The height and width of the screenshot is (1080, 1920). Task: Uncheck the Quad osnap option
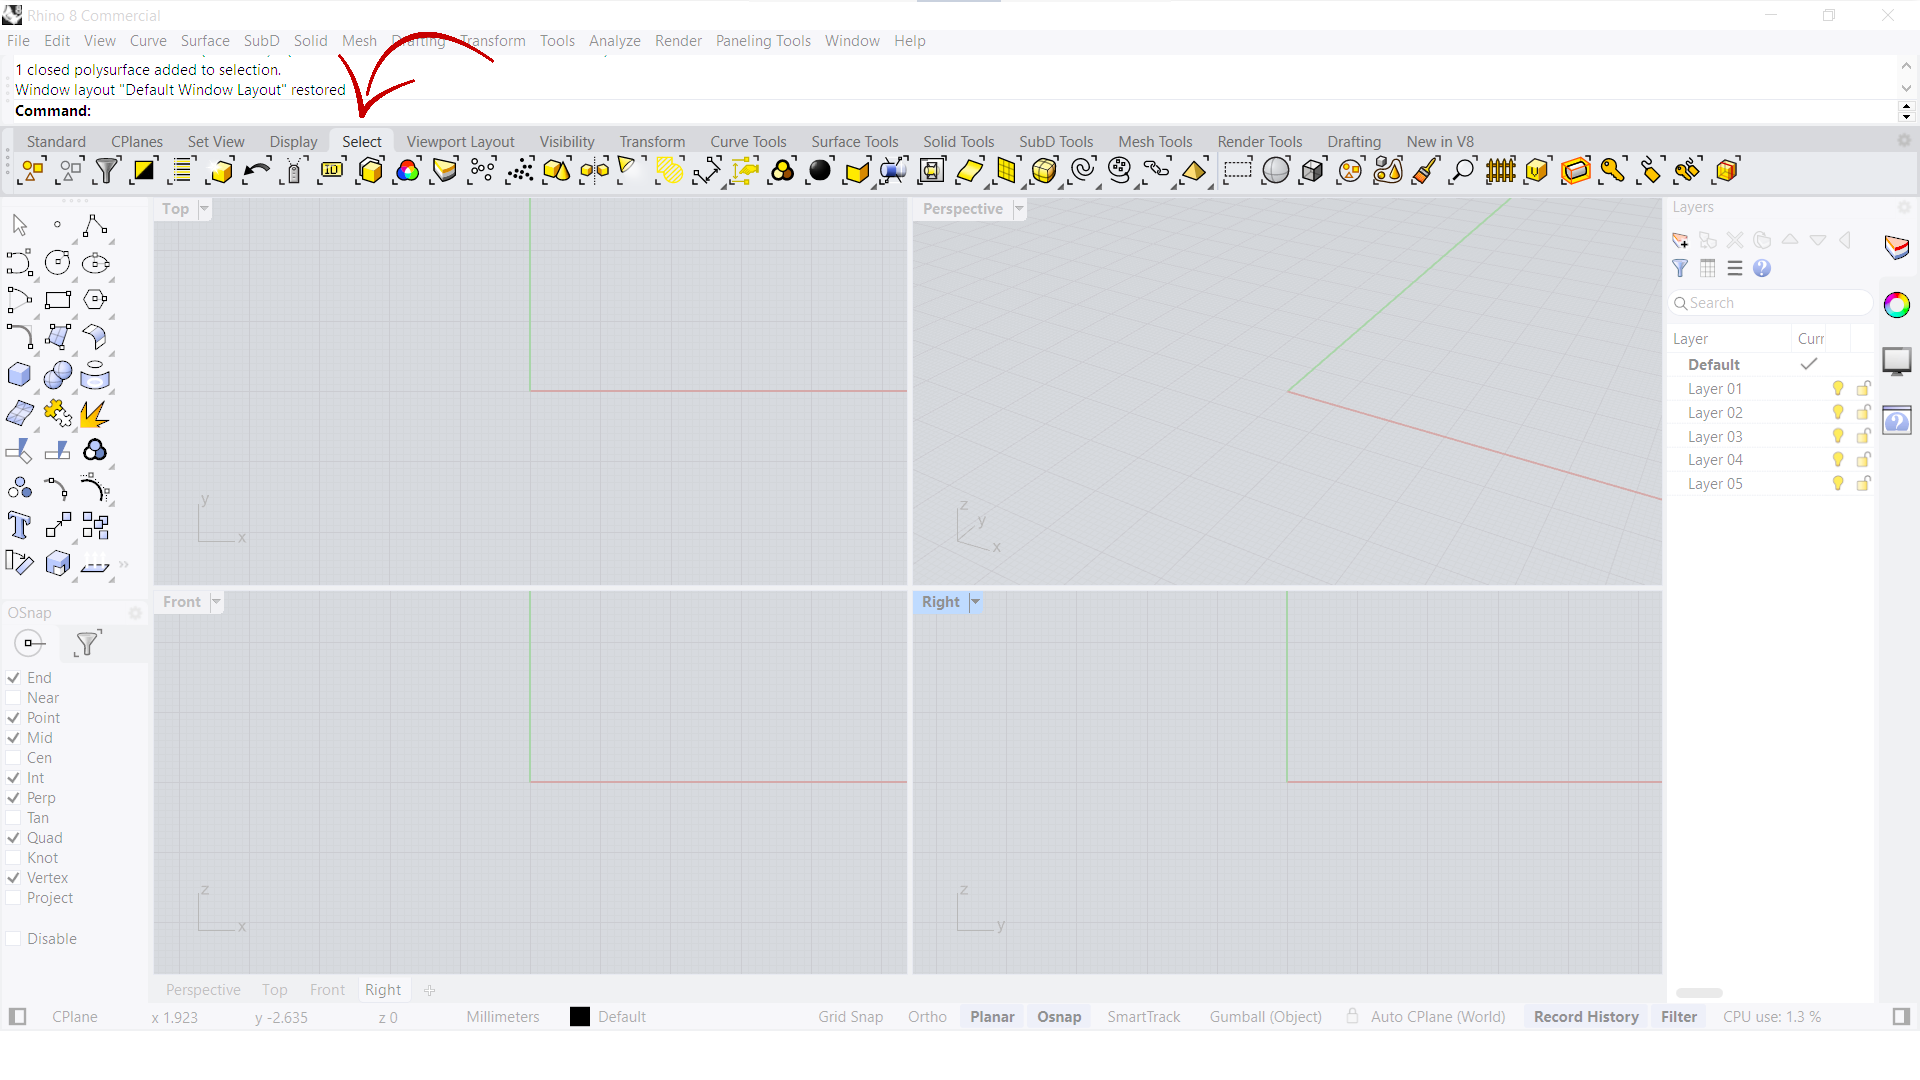(14, 838)
